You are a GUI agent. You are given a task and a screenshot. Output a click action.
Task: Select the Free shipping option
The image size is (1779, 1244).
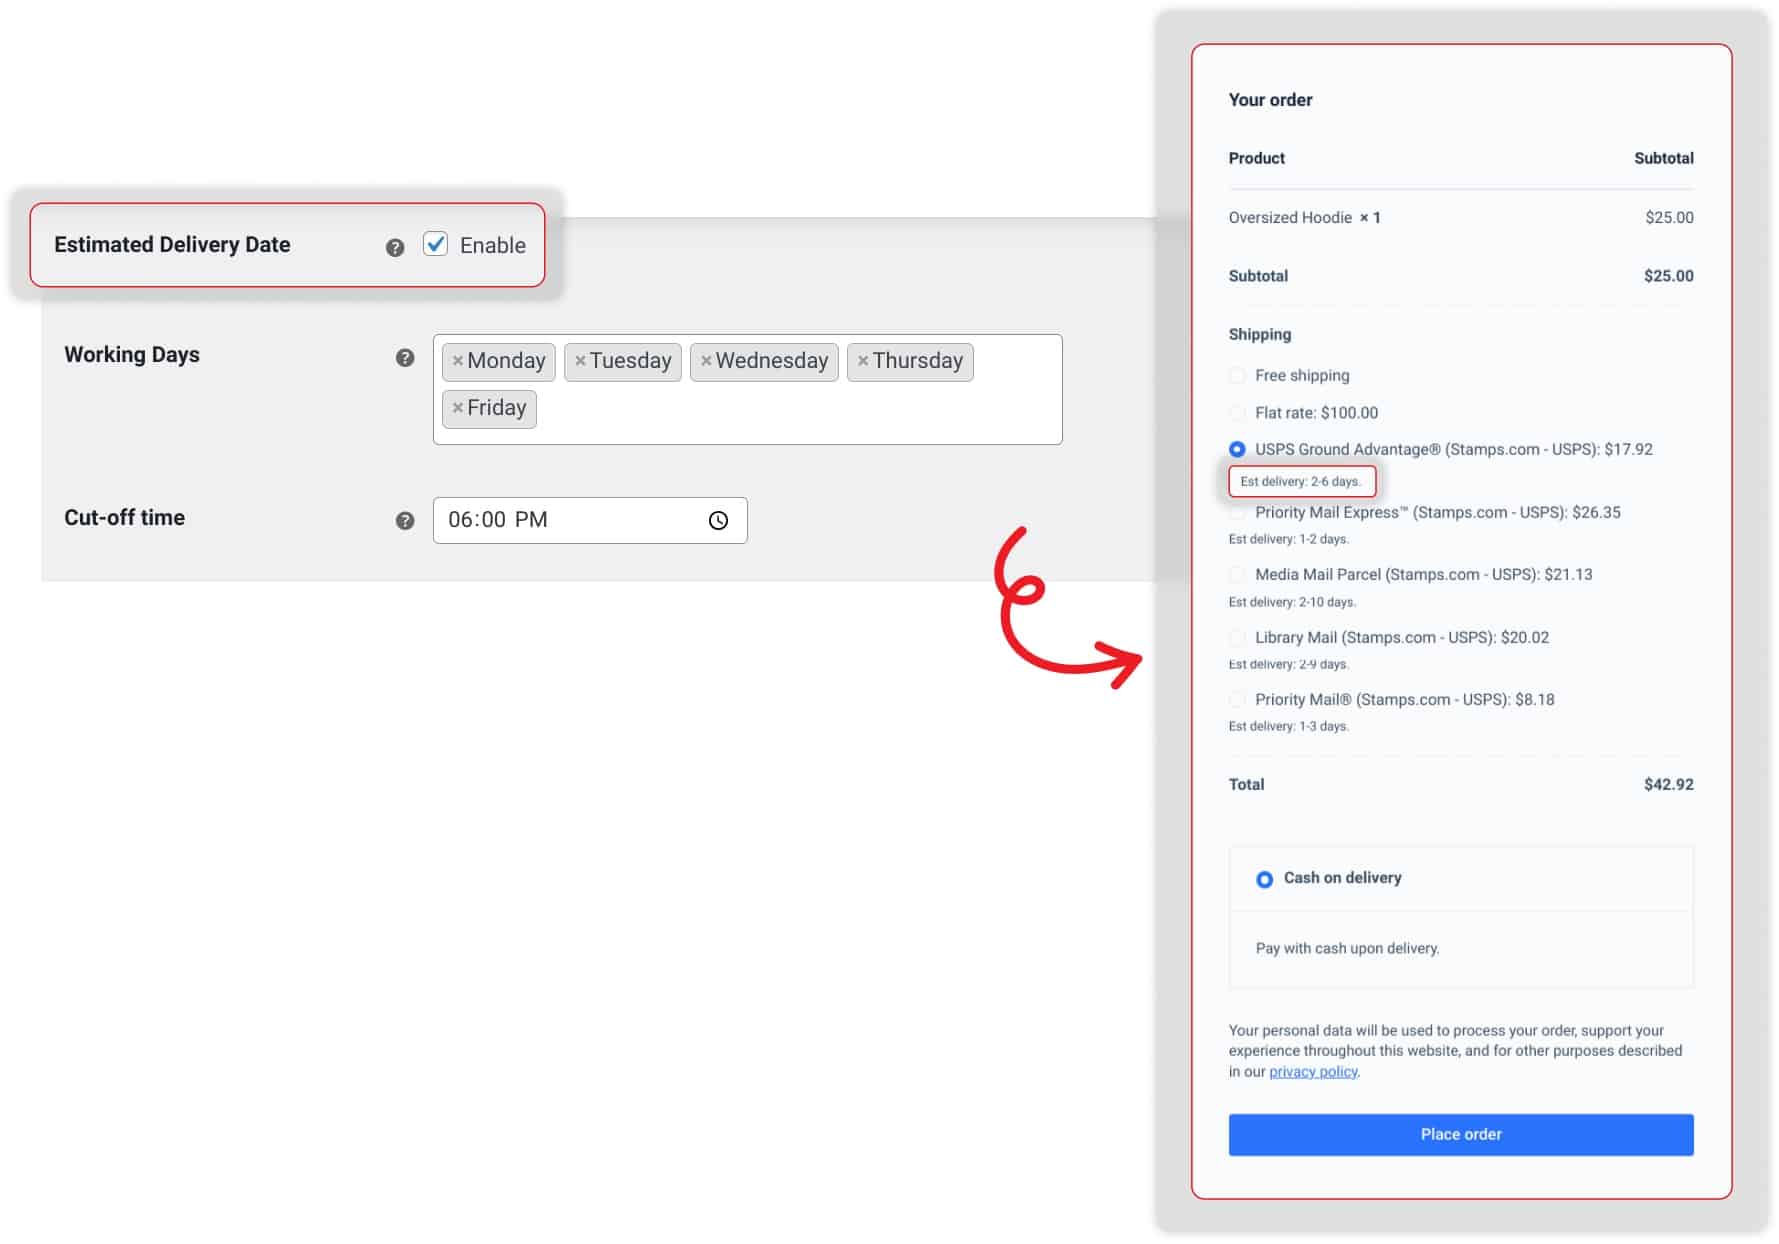click(1236, 376)
